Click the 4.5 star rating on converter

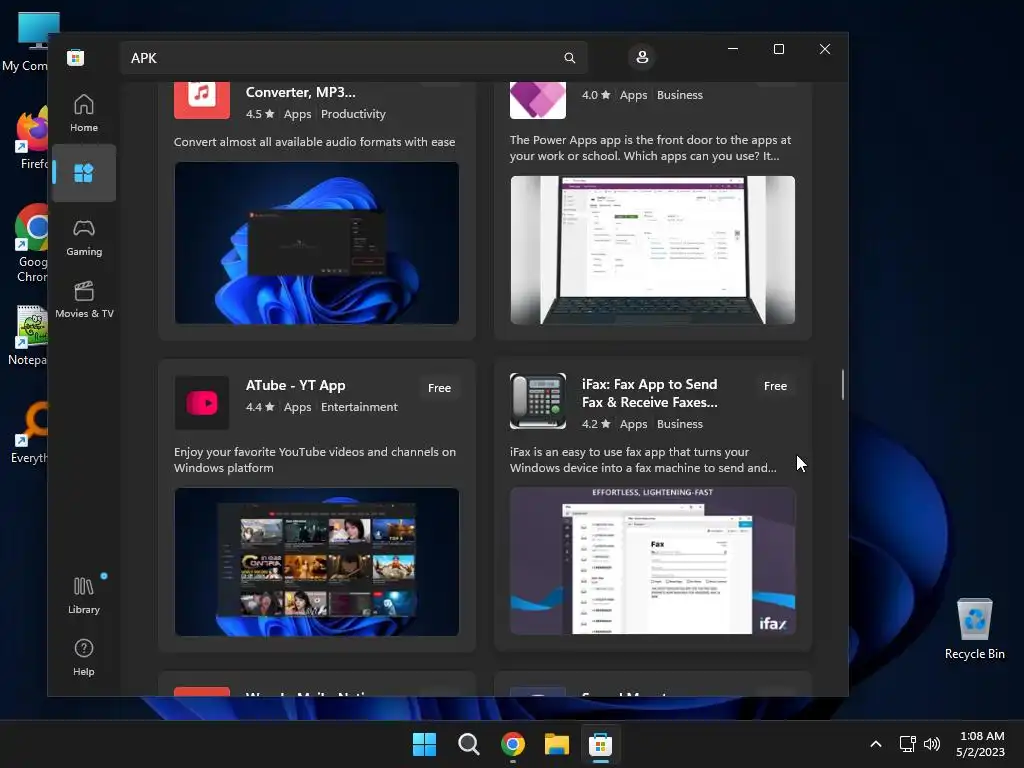(x=260, y=114)
